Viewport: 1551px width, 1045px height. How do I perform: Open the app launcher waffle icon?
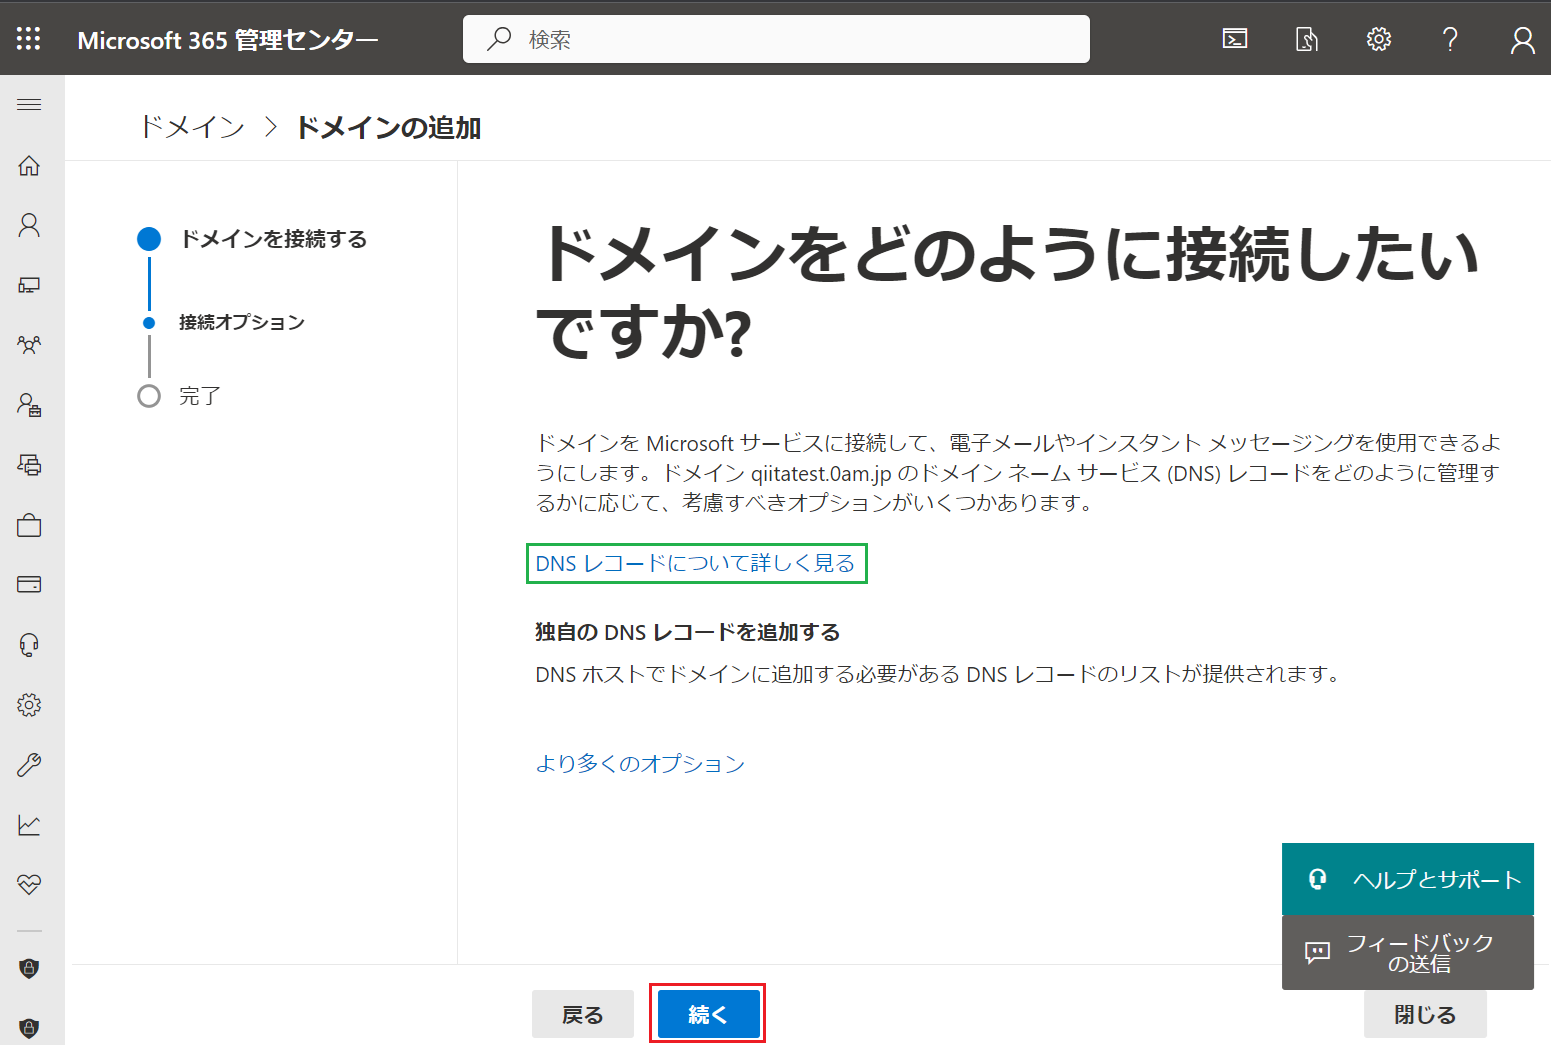tap(29, 39)
